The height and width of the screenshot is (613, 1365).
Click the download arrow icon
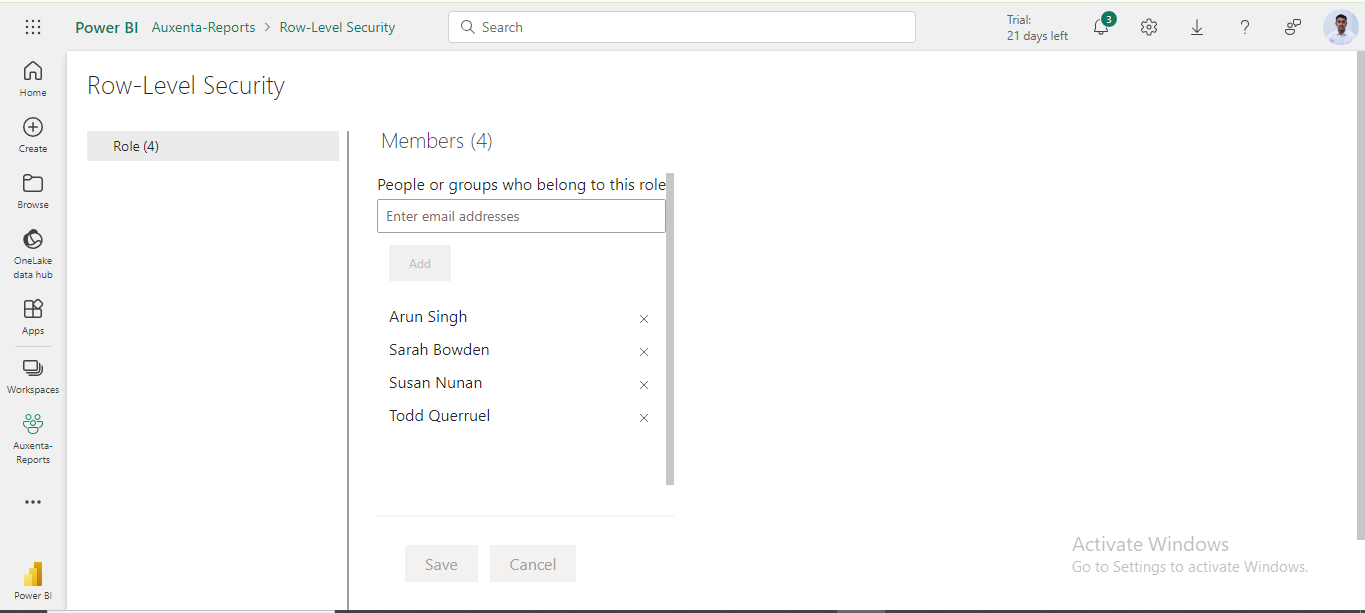1197,27
